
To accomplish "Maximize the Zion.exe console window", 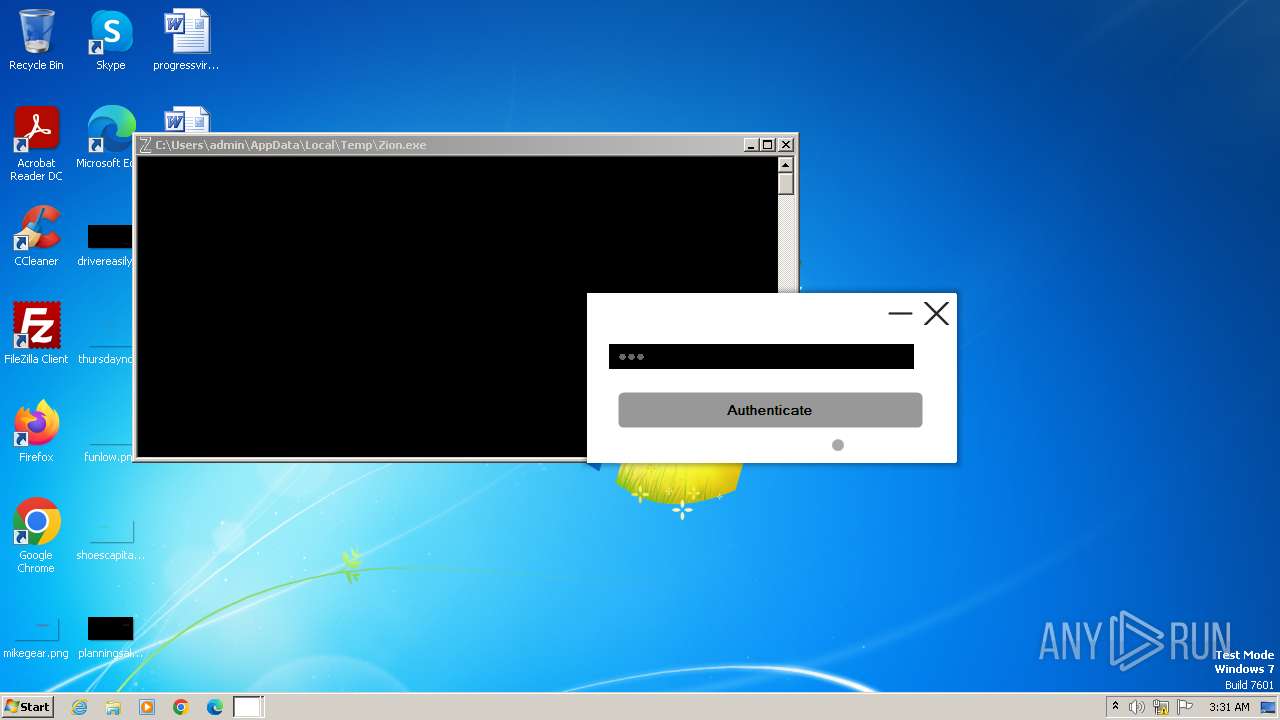I will (768, 145).
